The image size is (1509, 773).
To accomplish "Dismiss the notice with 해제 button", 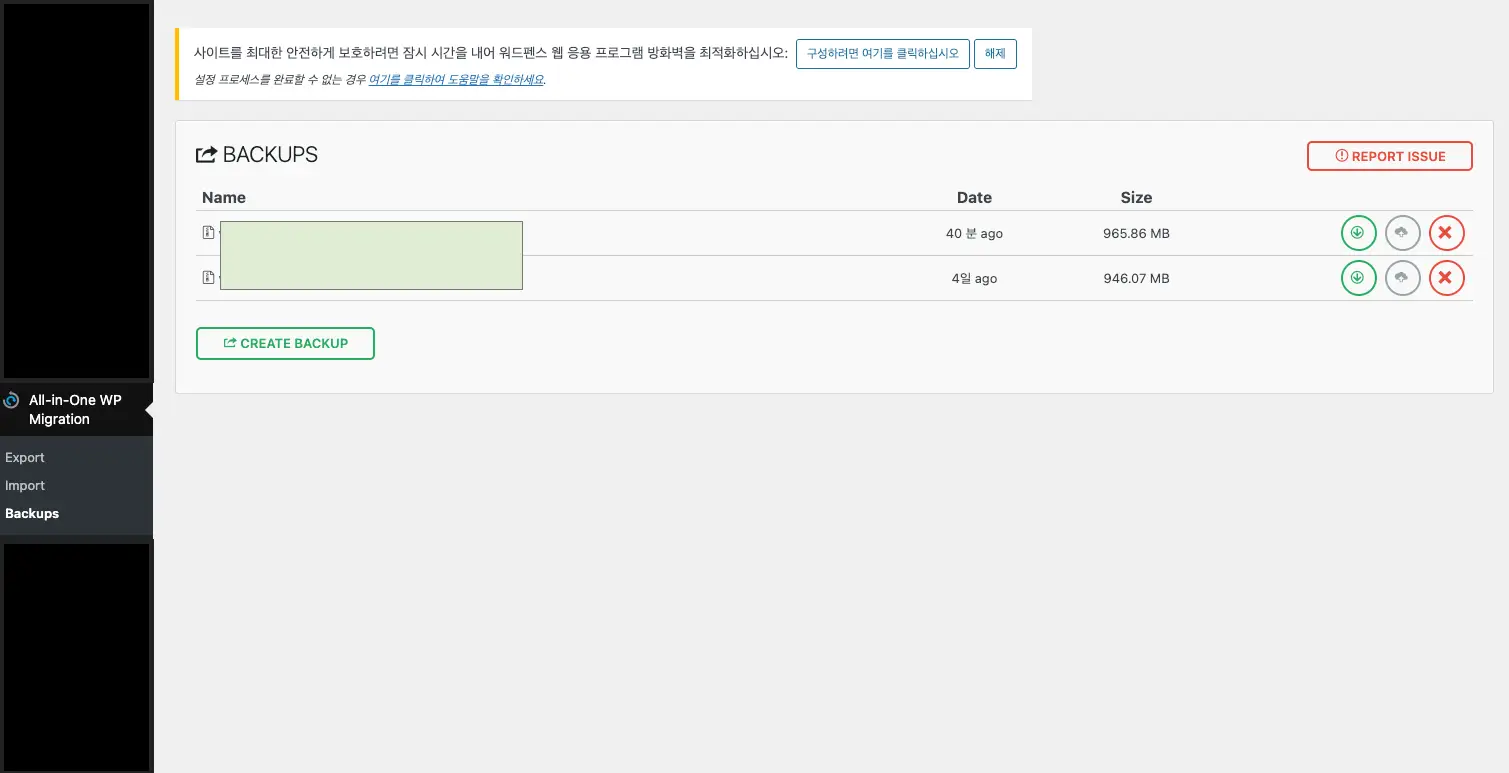I will click(x=995, y=54).
